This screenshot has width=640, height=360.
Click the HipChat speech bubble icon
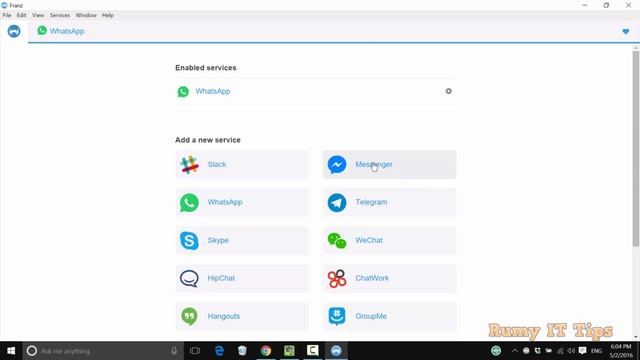189,278
